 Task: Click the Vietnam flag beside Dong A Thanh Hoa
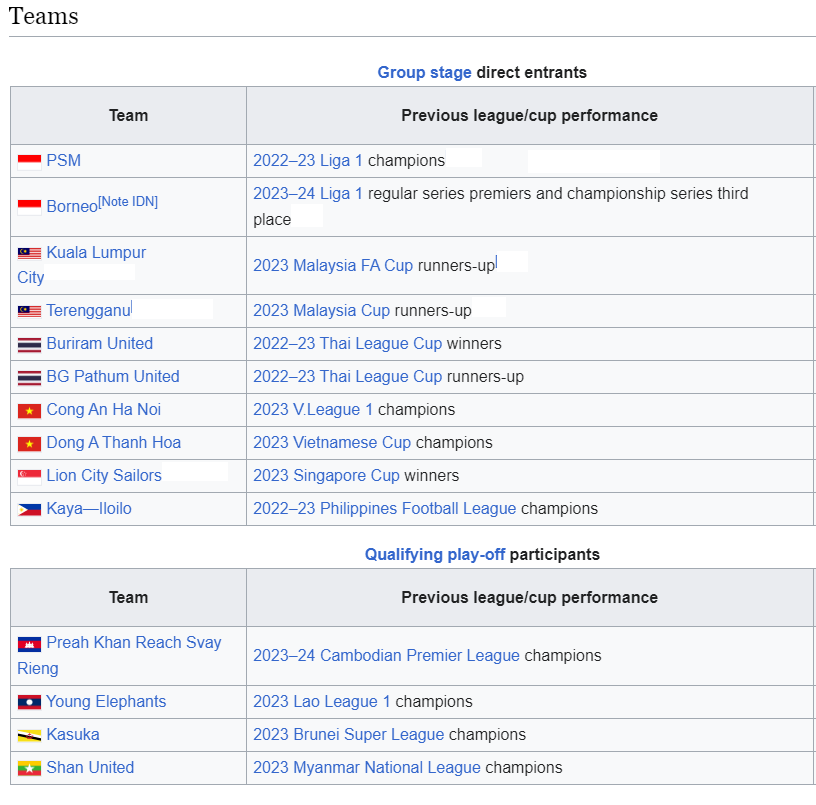(x=29, y=443)
